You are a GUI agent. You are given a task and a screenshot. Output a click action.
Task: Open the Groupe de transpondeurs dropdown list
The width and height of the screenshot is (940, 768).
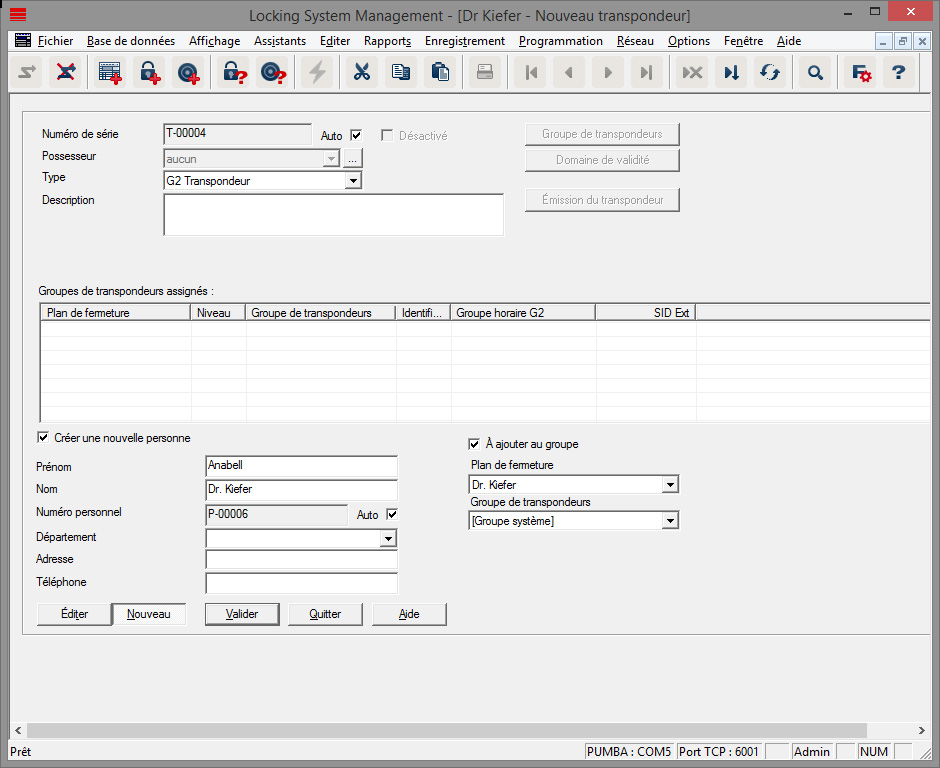pyautogui.click(x=670, y=521)
